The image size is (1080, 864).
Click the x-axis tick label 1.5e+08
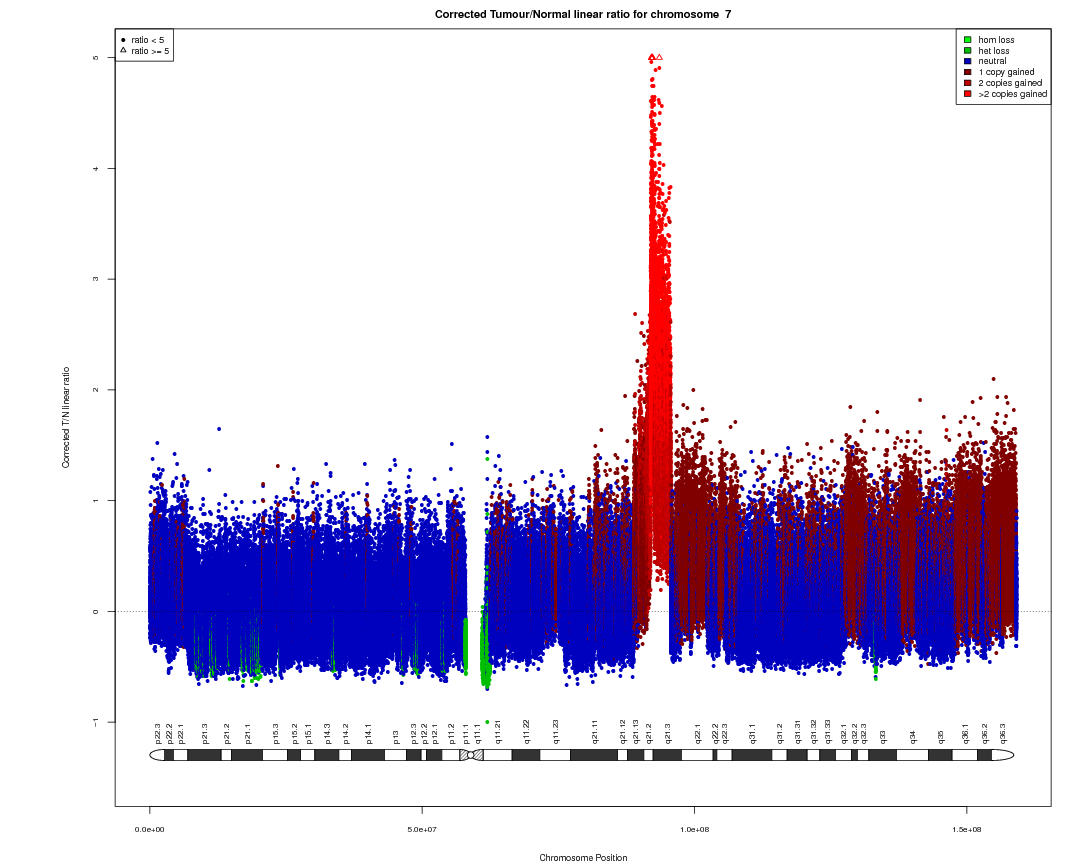967,830
